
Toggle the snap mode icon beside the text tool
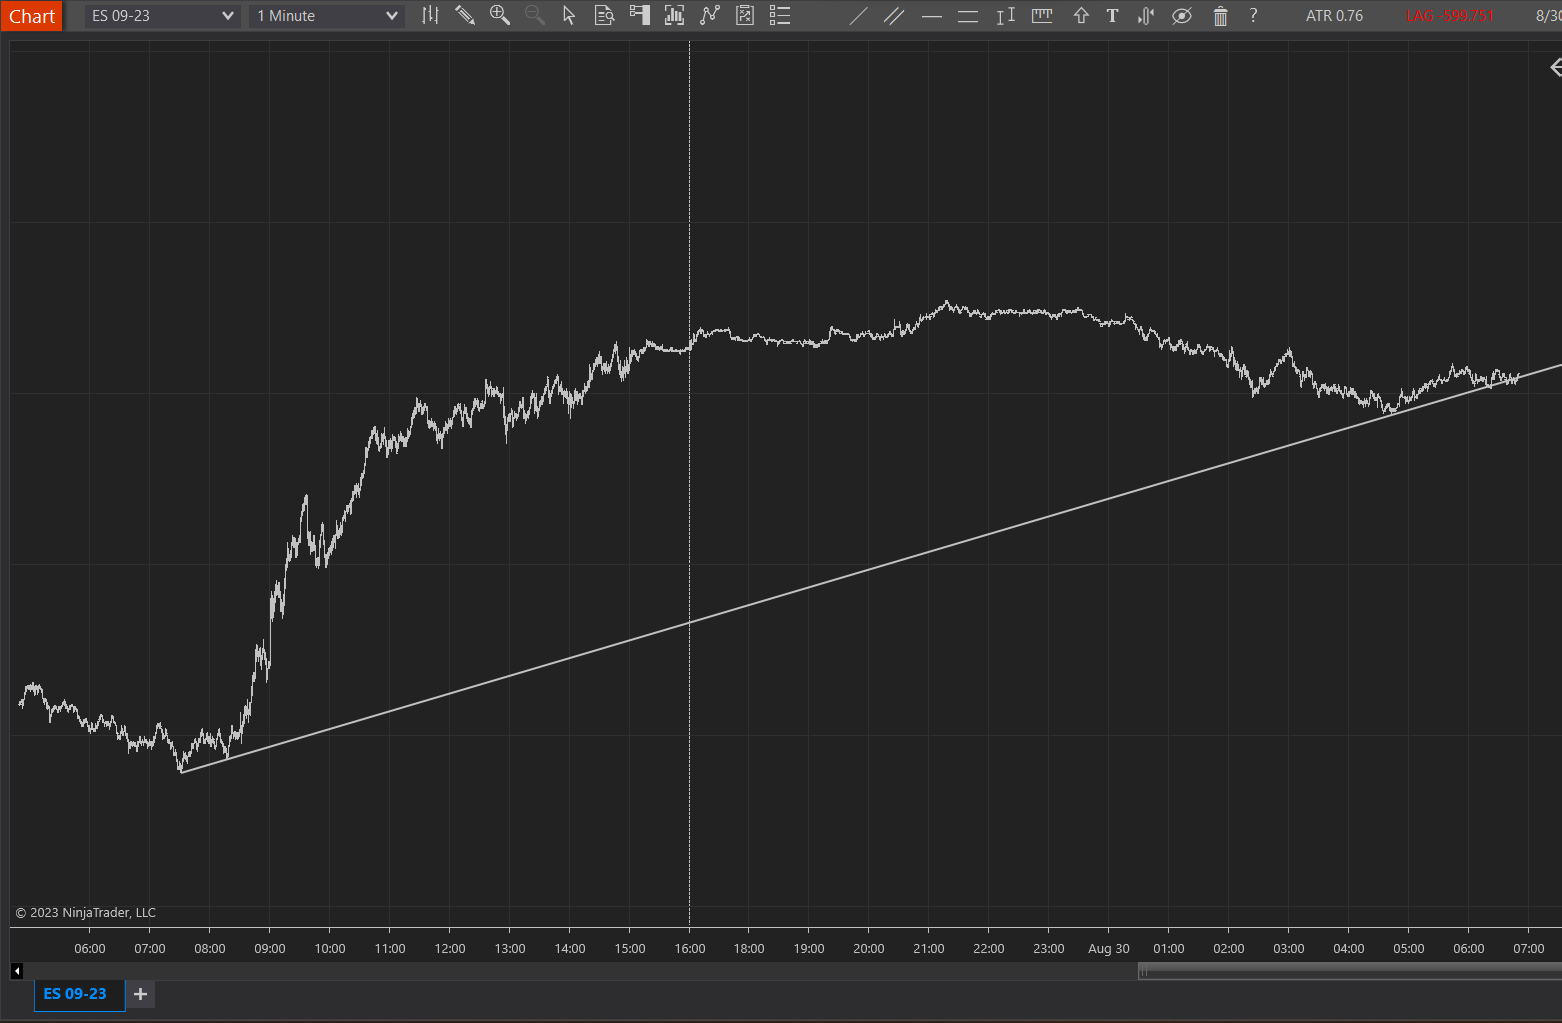tap(1146, 16)
